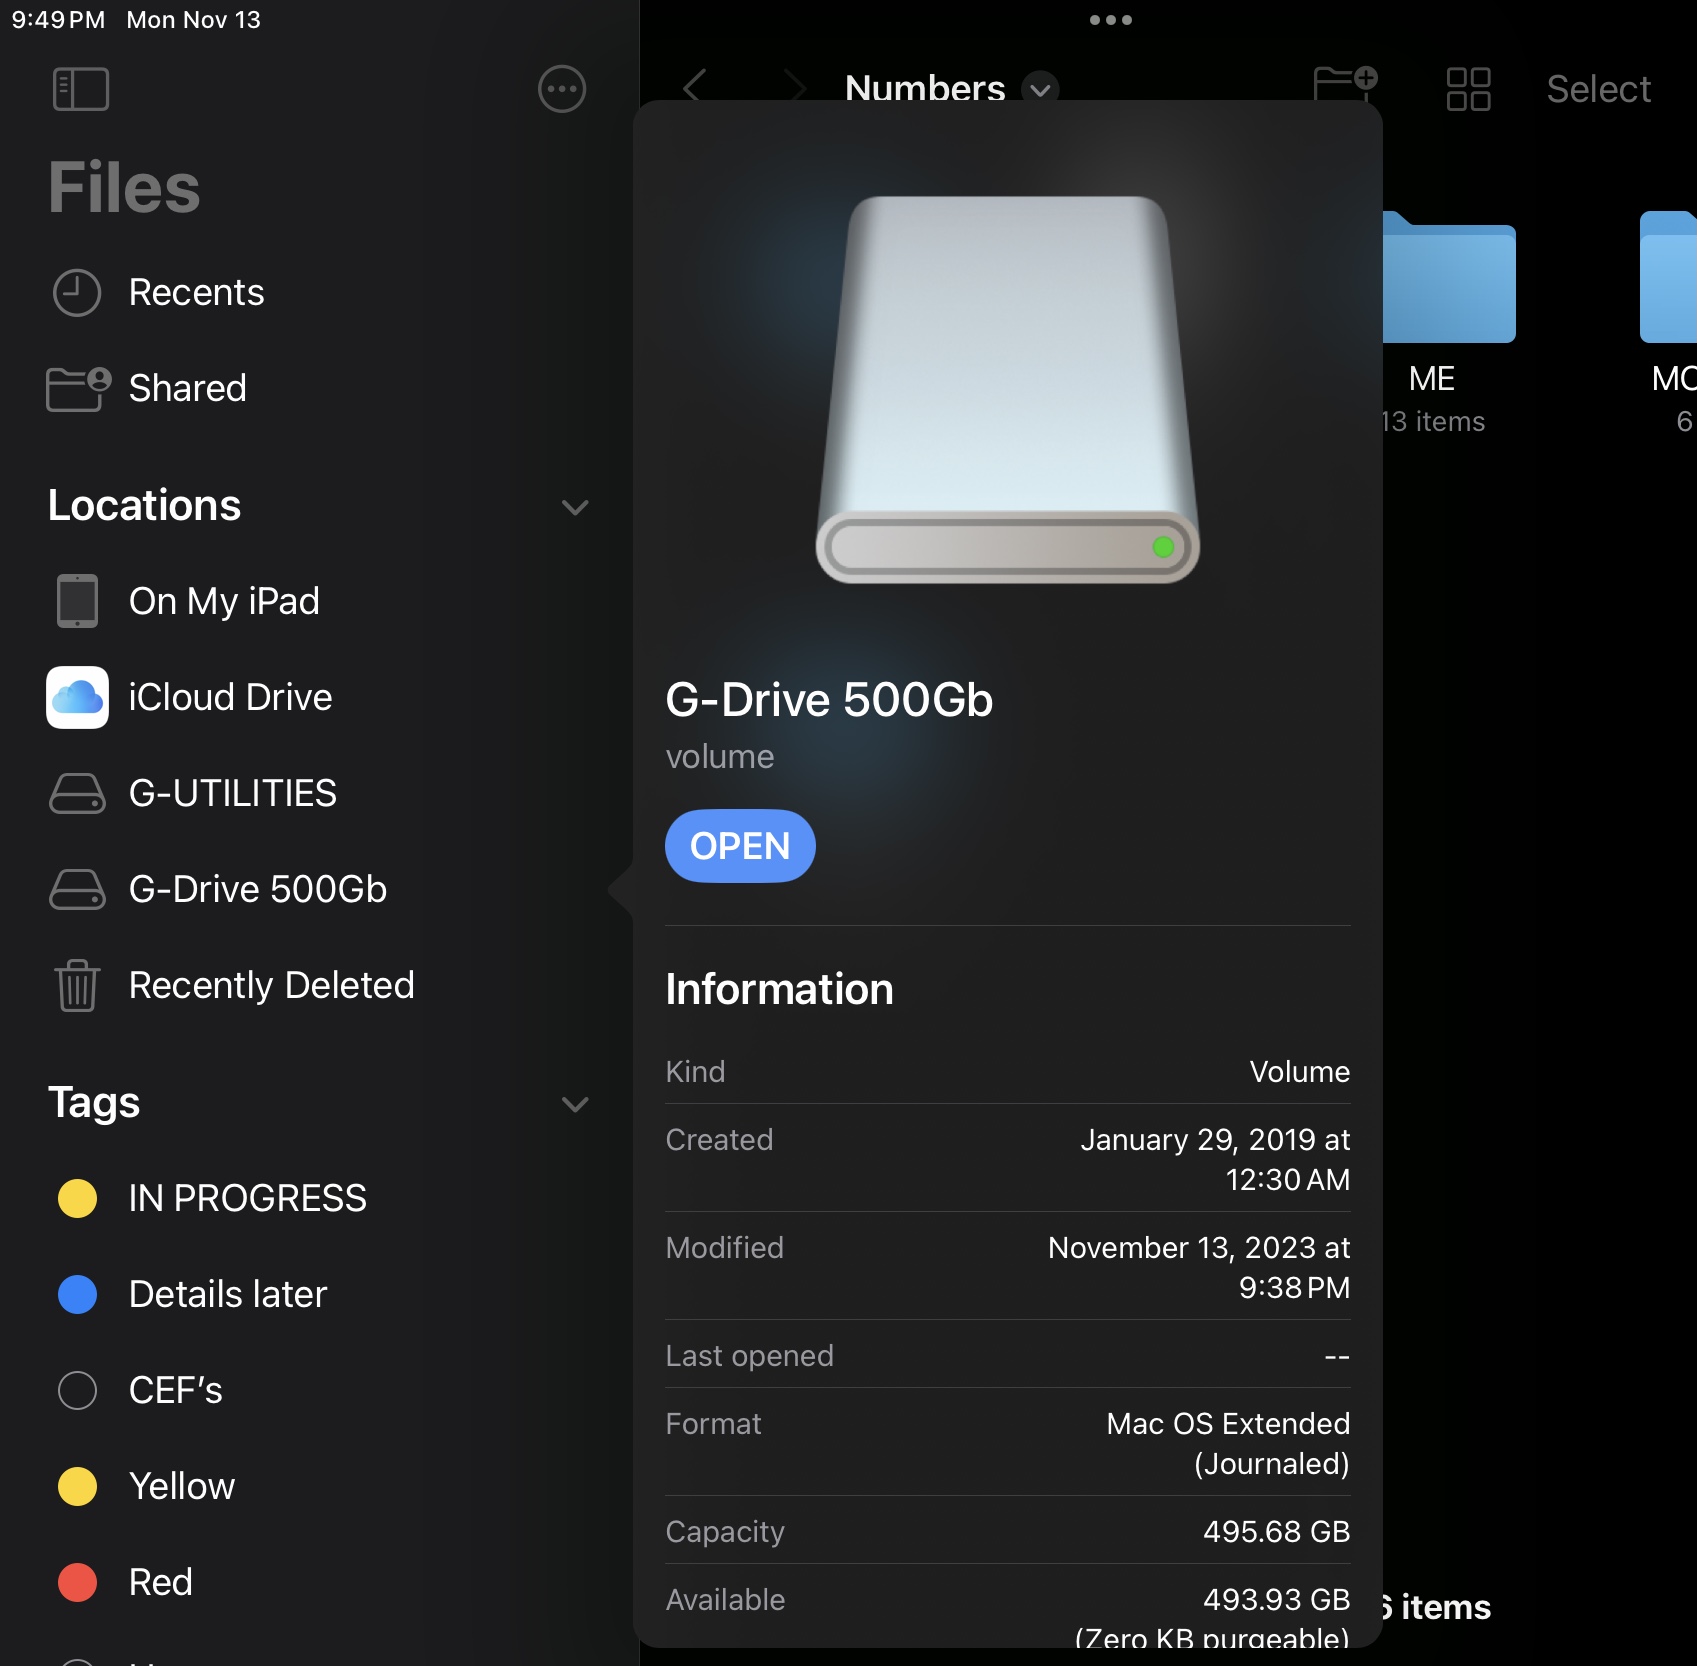Click the empty CEF's tag circle

pos(77,1390)
